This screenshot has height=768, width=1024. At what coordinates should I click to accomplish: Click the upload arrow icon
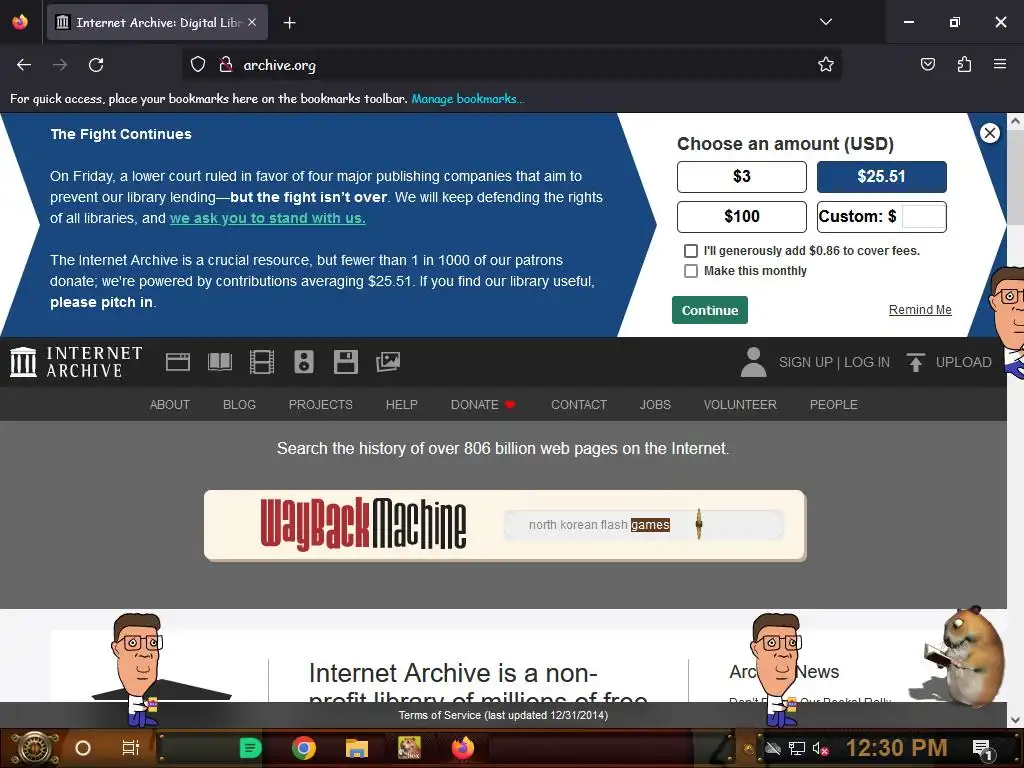(916, 362)
